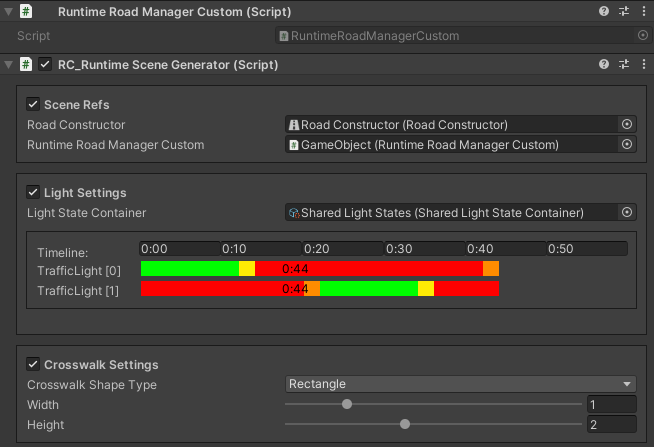Collapse the RC_Runtime Scene Generator component foldout
The image size is (654, 447).
8,65
